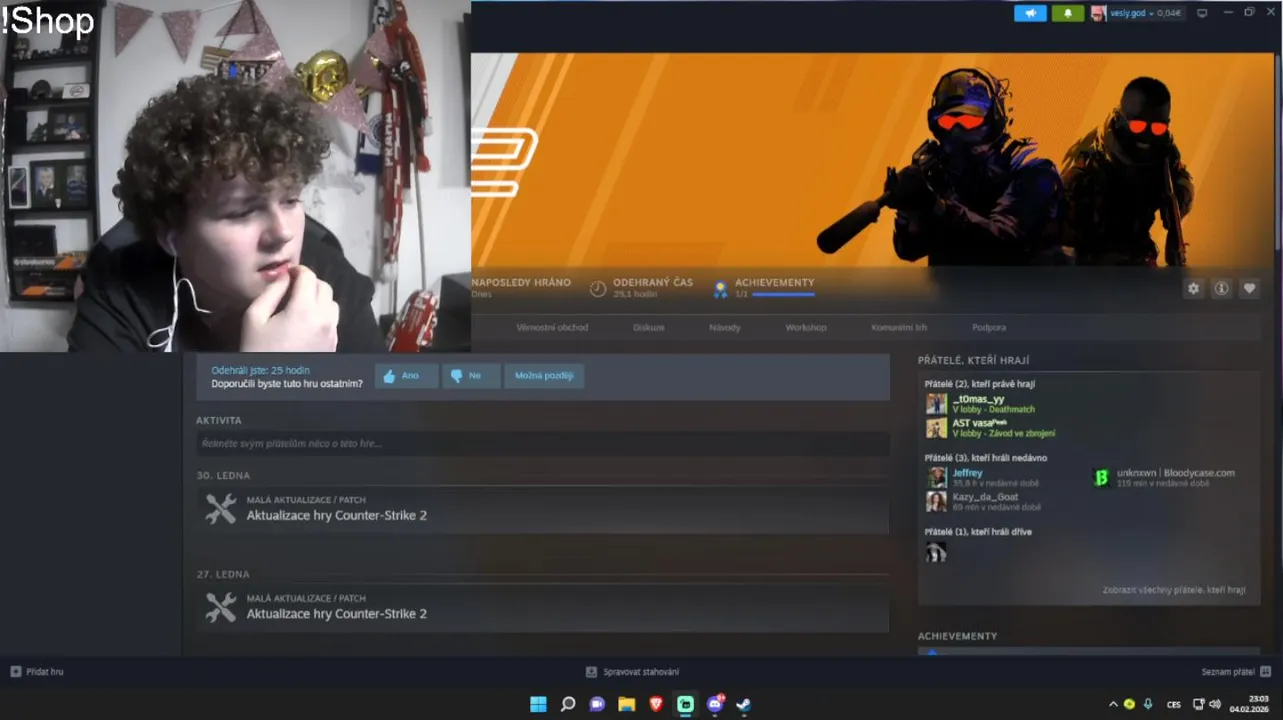Expand the hidden system tray icons chevron

[1113, 704]
